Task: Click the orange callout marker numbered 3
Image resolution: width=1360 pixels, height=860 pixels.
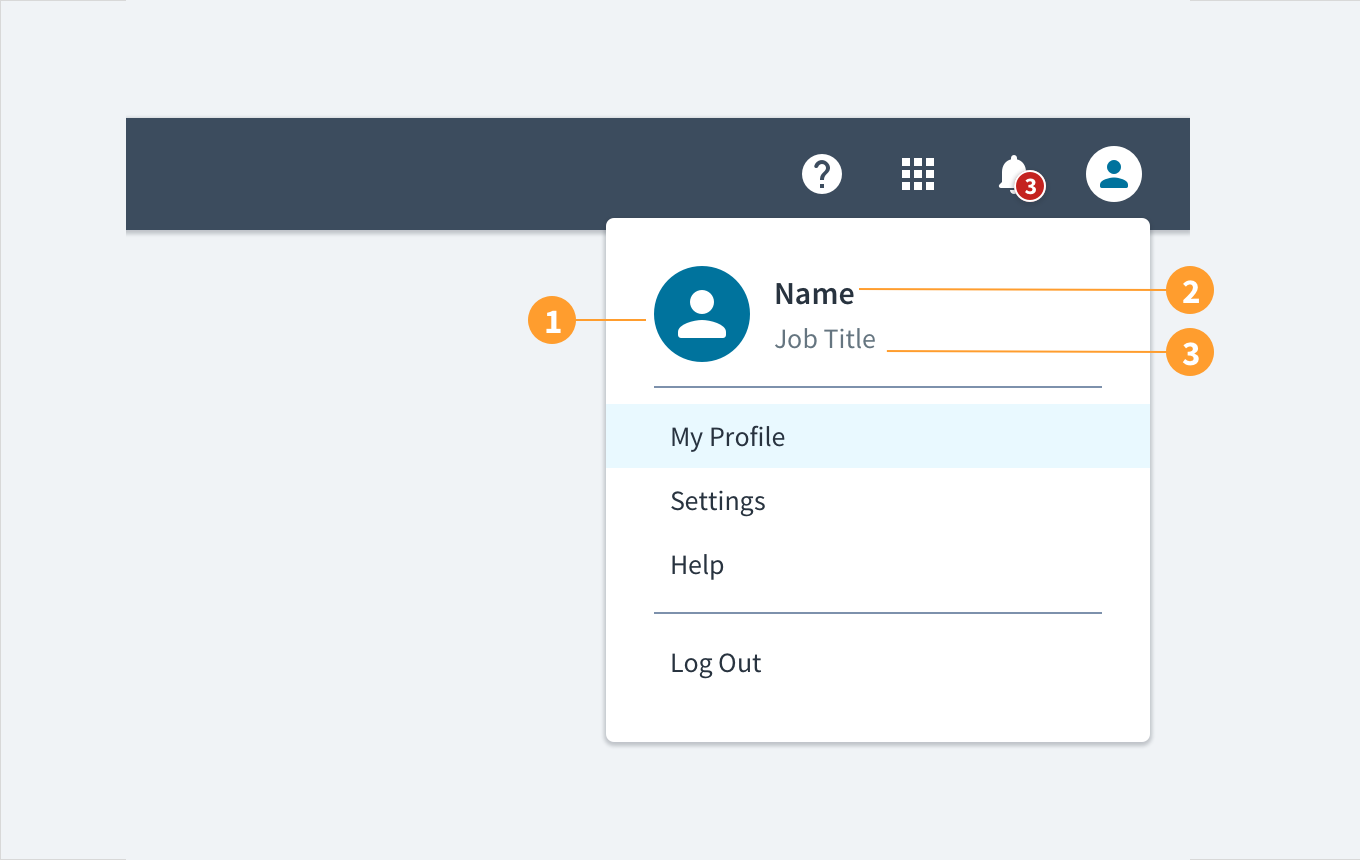Action: pyautogui.click(x=1190, y=352)
